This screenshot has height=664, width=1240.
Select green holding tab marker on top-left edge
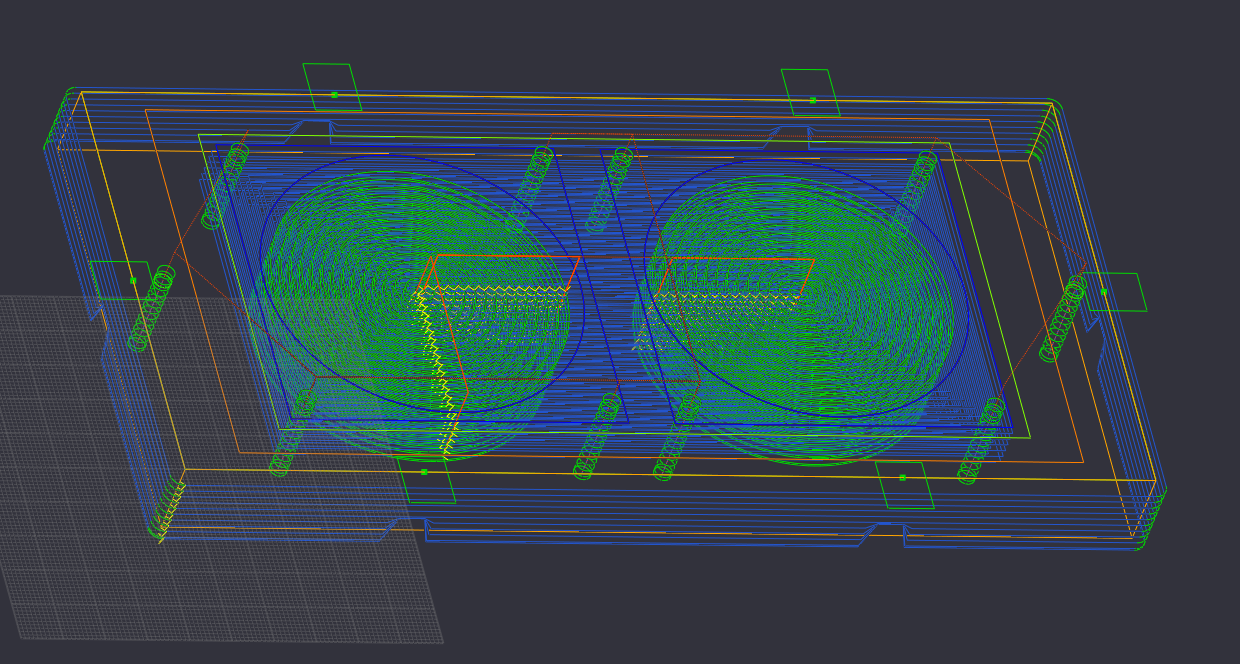point(333,94)
